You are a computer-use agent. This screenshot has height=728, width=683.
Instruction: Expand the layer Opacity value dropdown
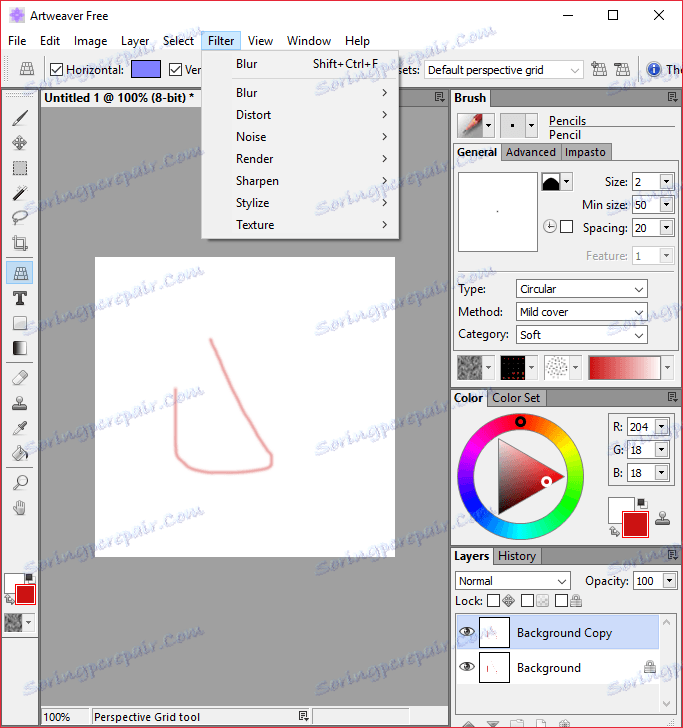(x=669, y=581)
